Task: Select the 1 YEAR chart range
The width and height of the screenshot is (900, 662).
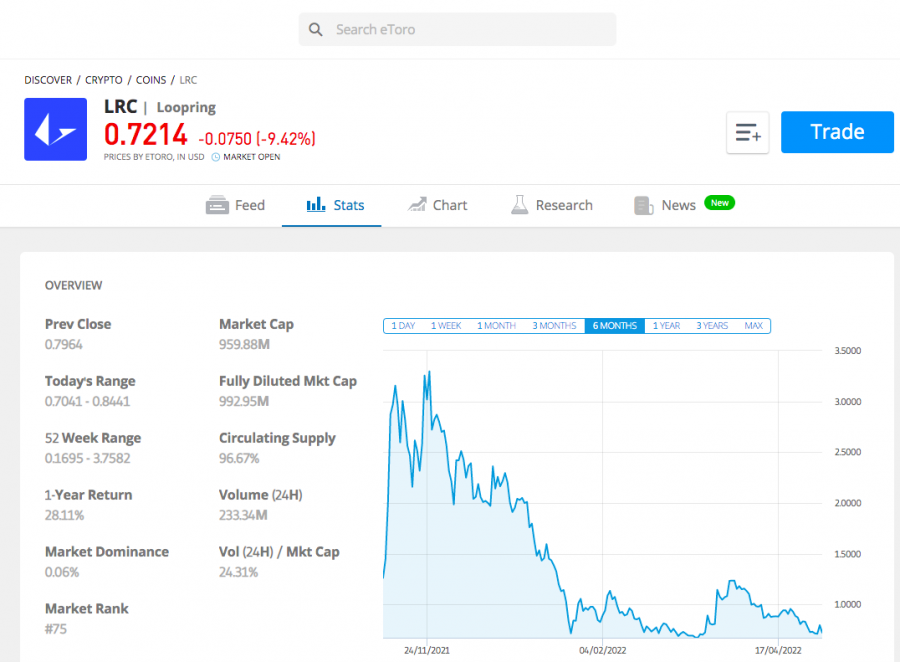Action: pyautogui.click(x=666, y=326)
